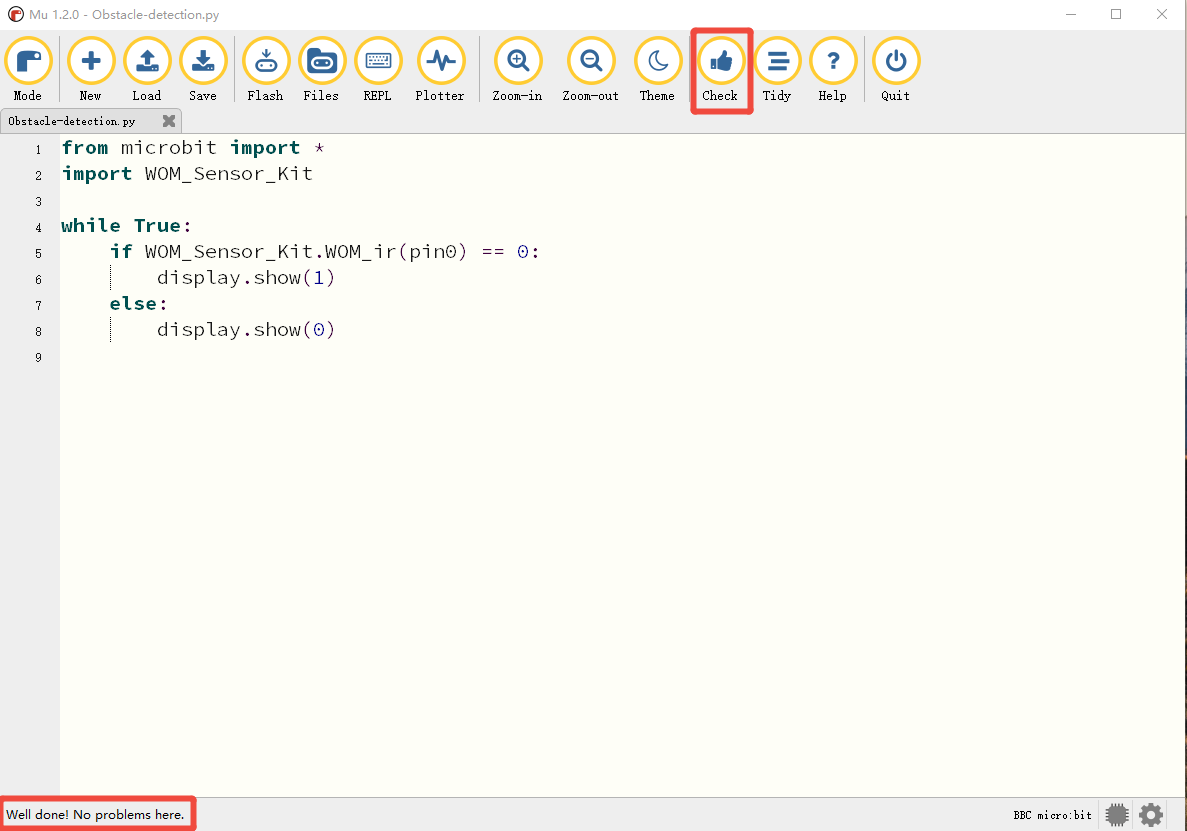Increase editor text with Zoom-in
The width and height of the screenshot is (1187, 831).
[x=518, y=61]
